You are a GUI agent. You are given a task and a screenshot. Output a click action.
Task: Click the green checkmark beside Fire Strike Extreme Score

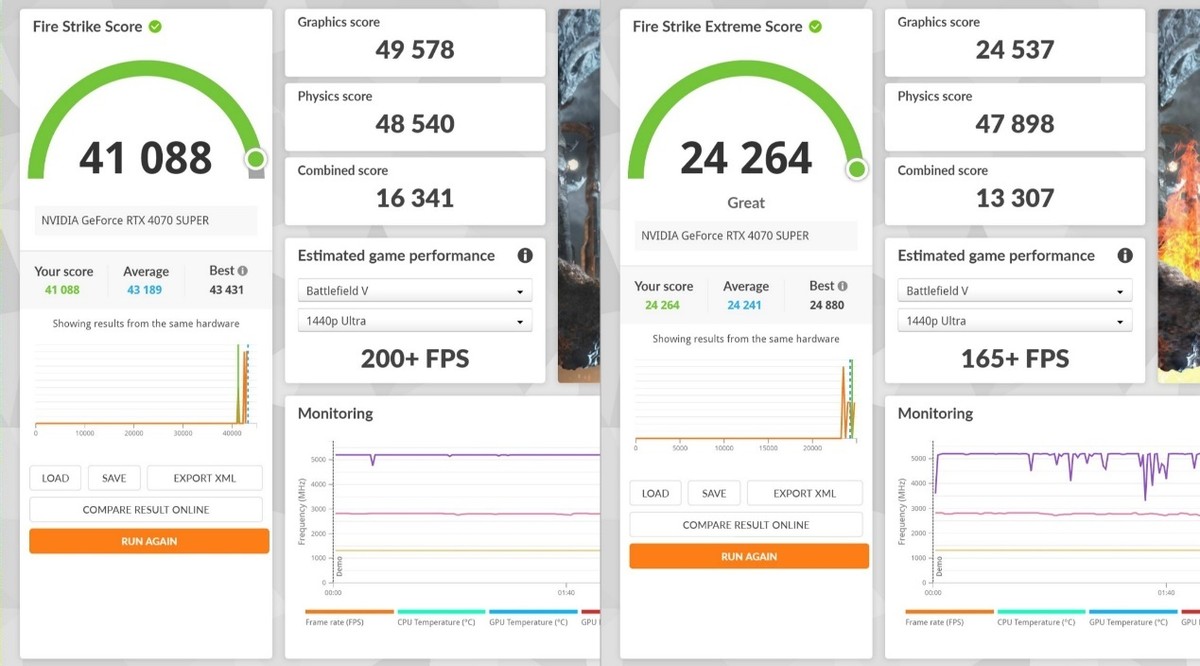(815, 26)
